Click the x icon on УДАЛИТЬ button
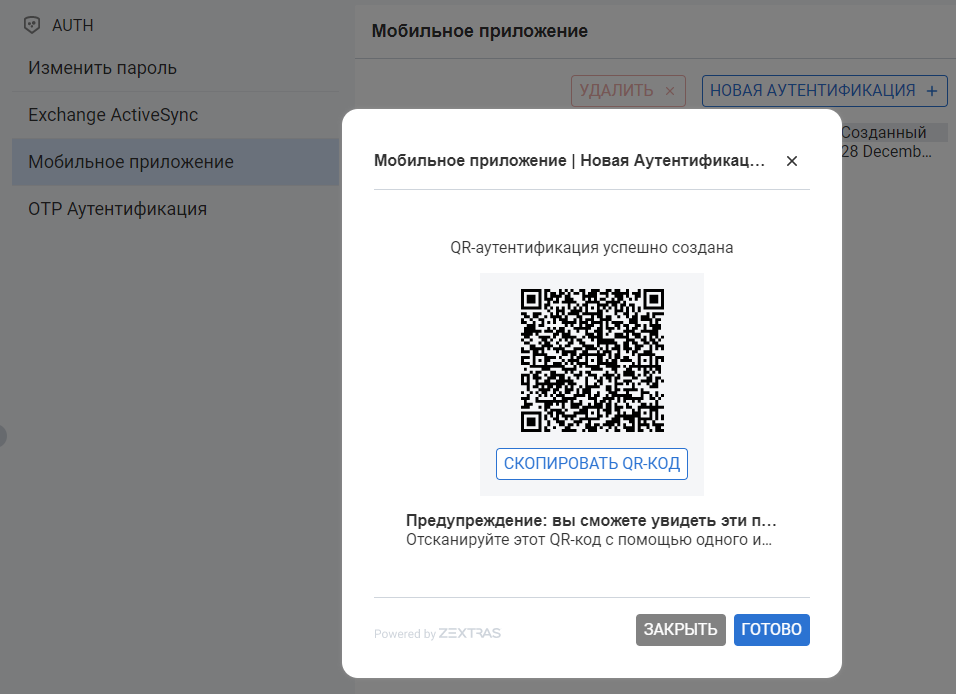Screen dimensions: 956x694 tap(669, 91)
